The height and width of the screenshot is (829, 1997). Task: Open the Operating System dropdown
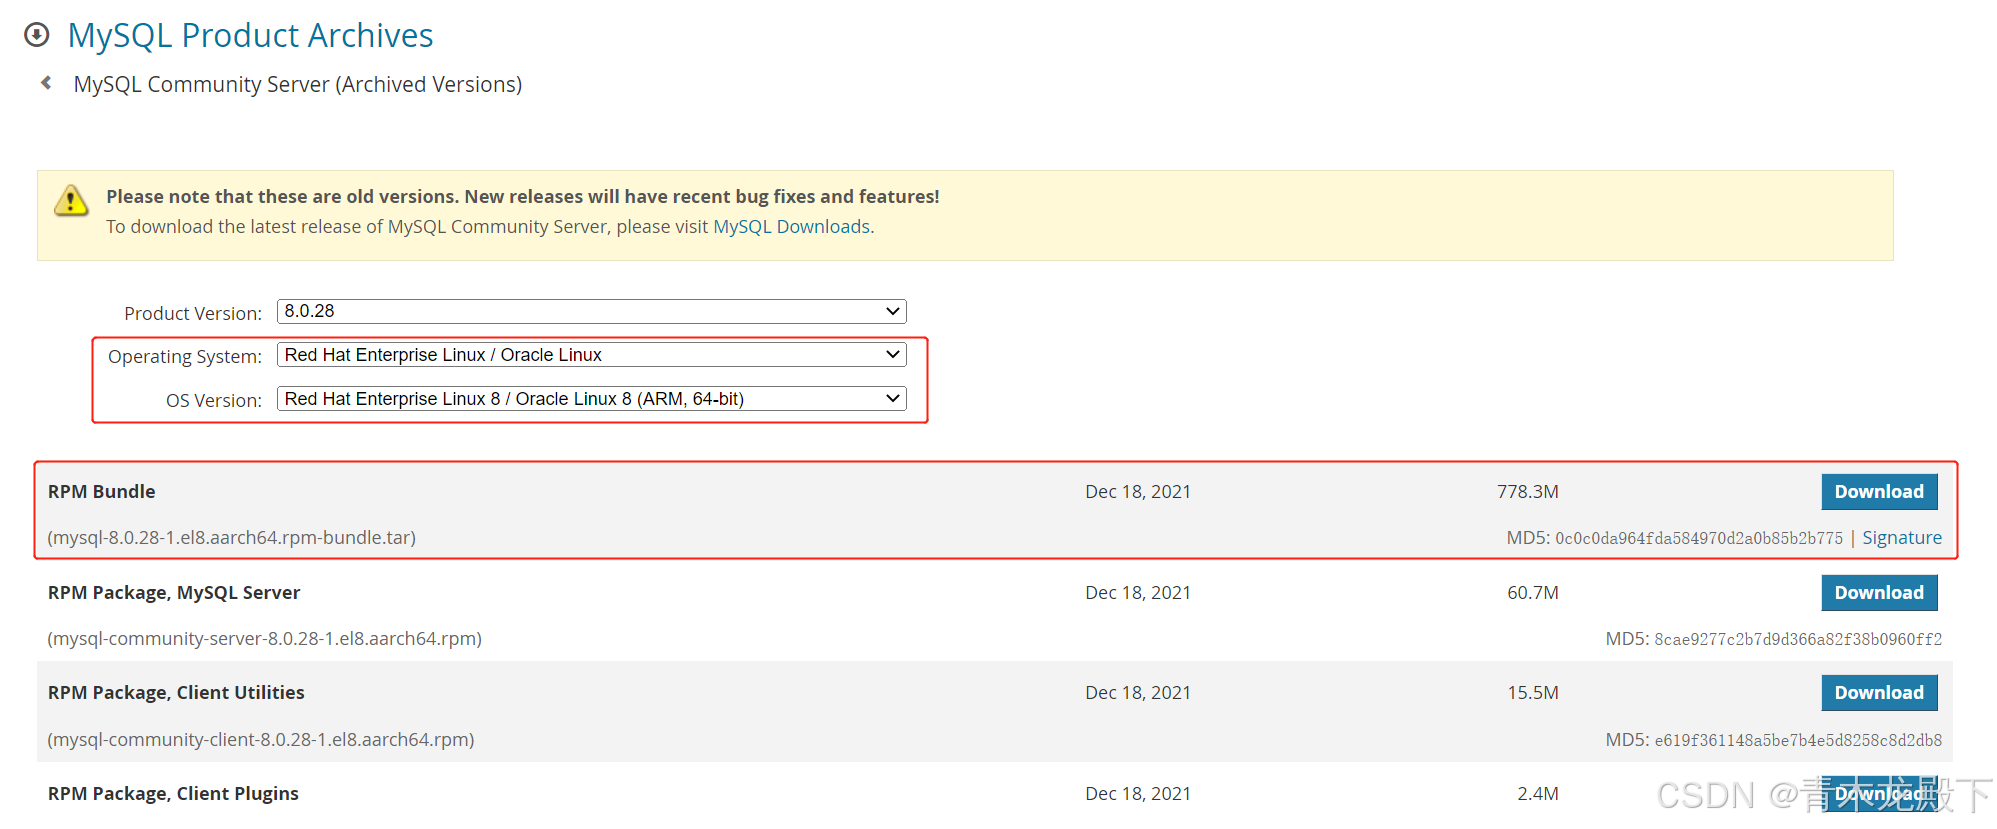point(592,355)
